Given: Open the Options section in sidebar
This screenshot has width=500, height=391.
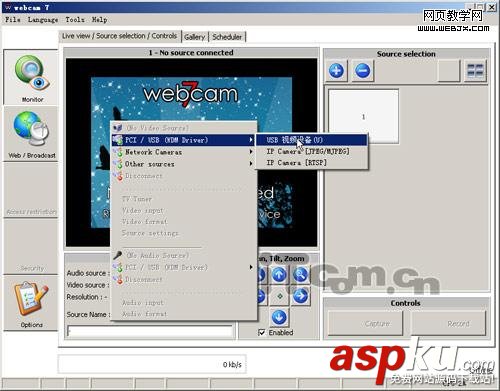Looking at the screenshot, I should [31, 303].
